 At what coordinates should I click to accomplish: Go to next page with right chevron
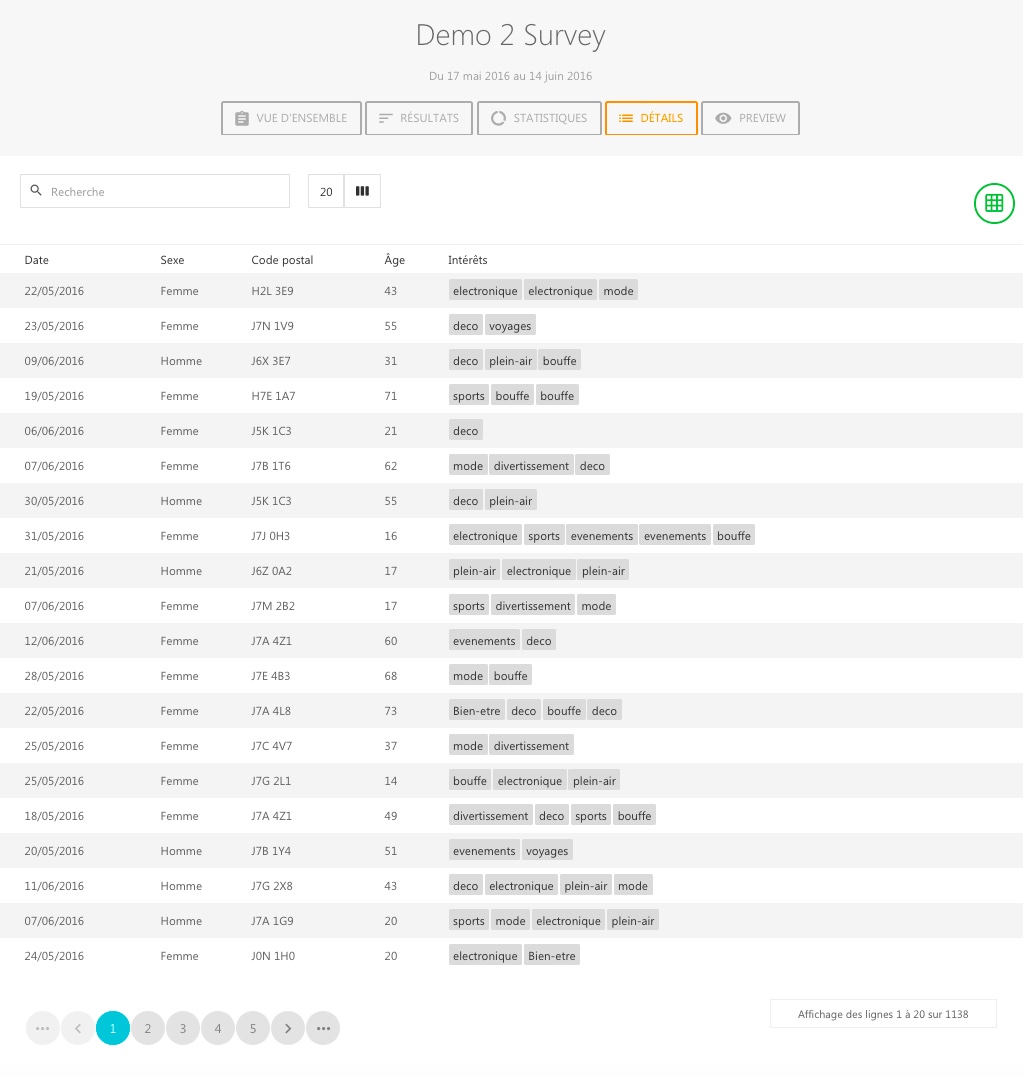tap(288, 1028)
